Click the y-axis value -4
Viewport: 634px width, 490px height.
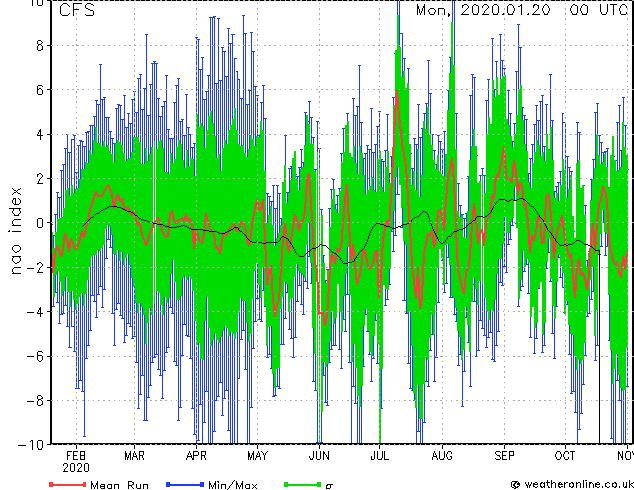pyautogui.click(x=35, y=312)
